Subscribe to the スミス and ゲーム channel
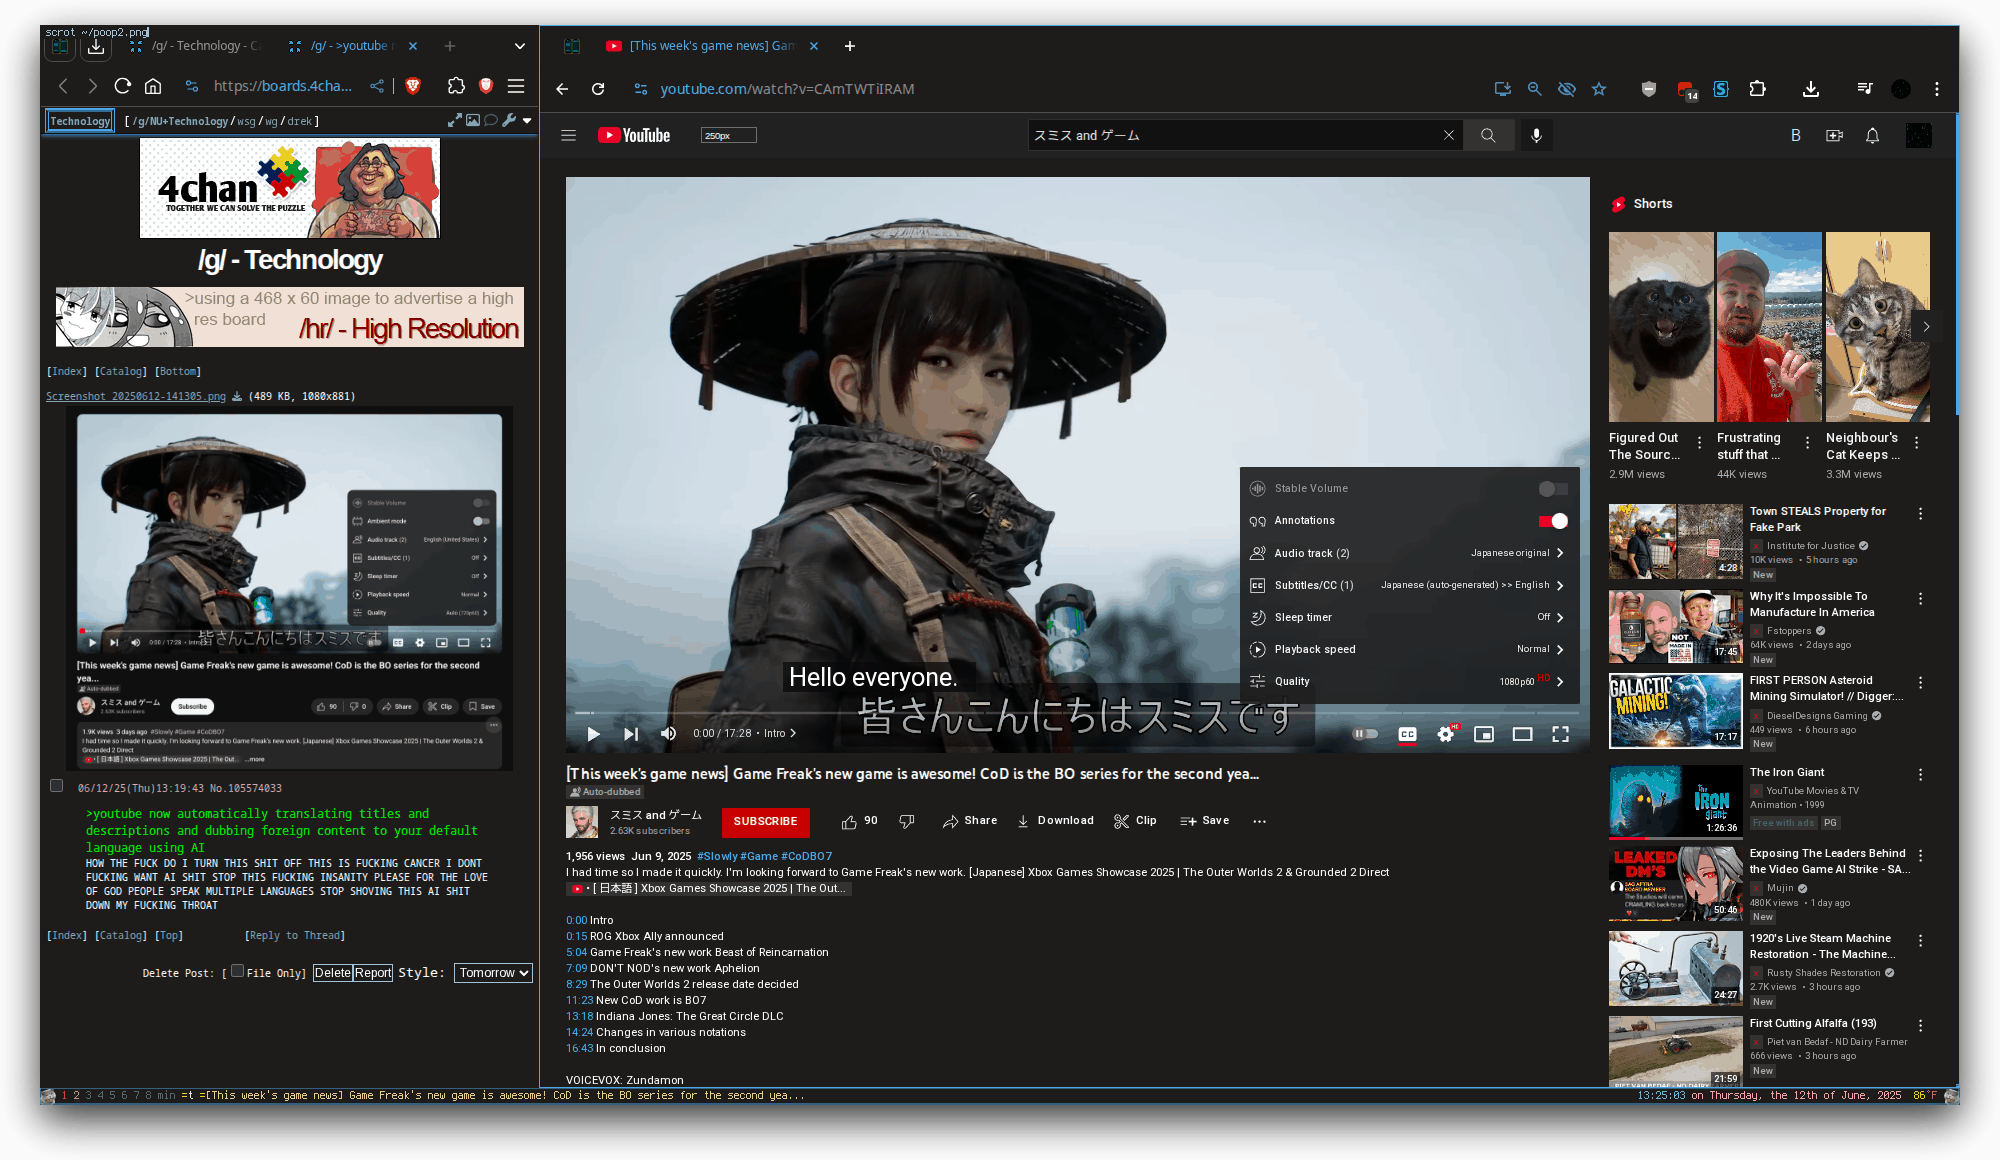The image size is (2000, 1160). click(765, 822)
